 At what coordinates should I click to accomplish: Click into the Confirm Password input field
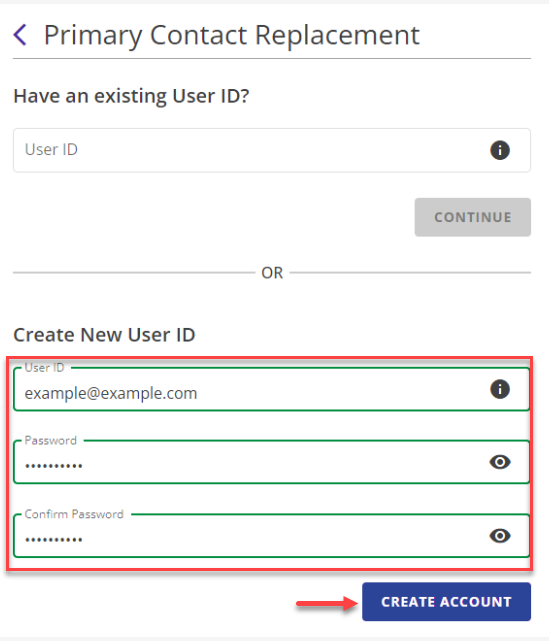pos(272,536)
